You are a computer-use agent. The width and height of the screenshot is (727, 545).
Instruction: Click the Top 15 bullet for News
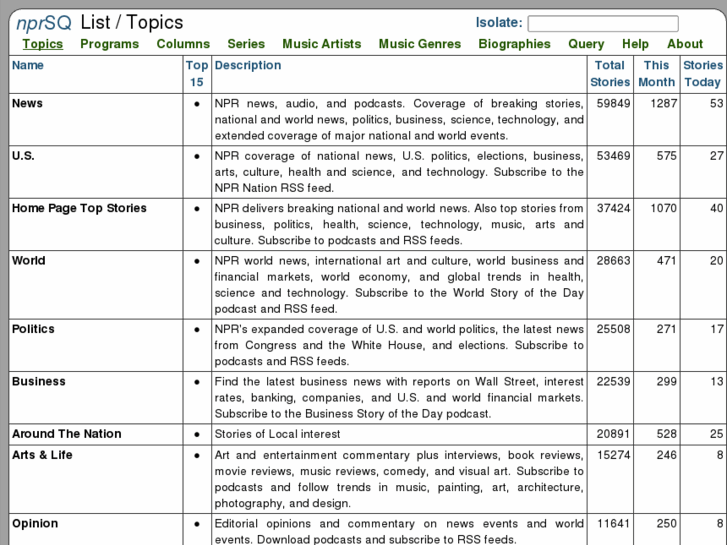tap(197, 104)
